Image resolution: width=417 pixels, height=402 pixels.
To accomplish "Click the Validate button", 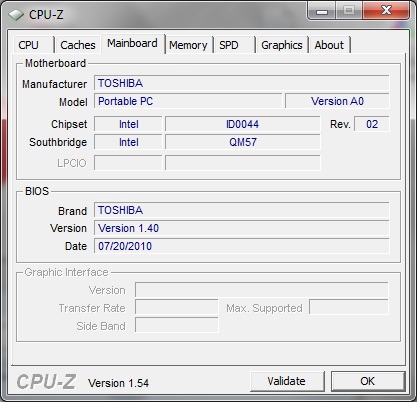I will pyautogui.click(x=287, y=381).
